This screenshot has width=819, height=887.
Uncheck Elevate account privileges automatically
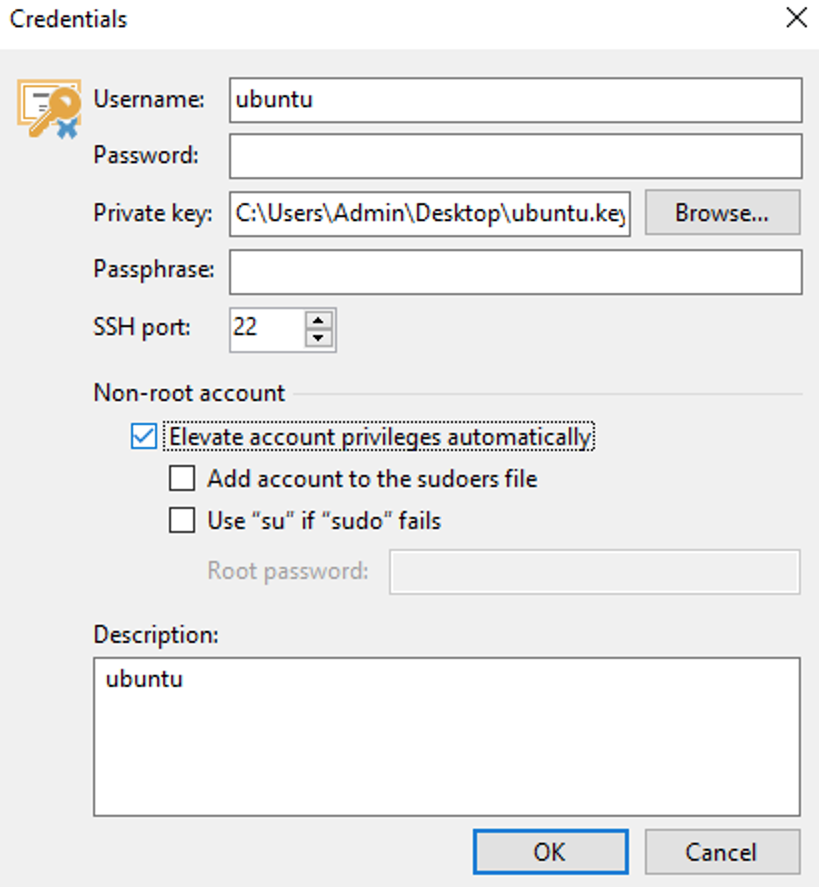[x=144, y=437]
